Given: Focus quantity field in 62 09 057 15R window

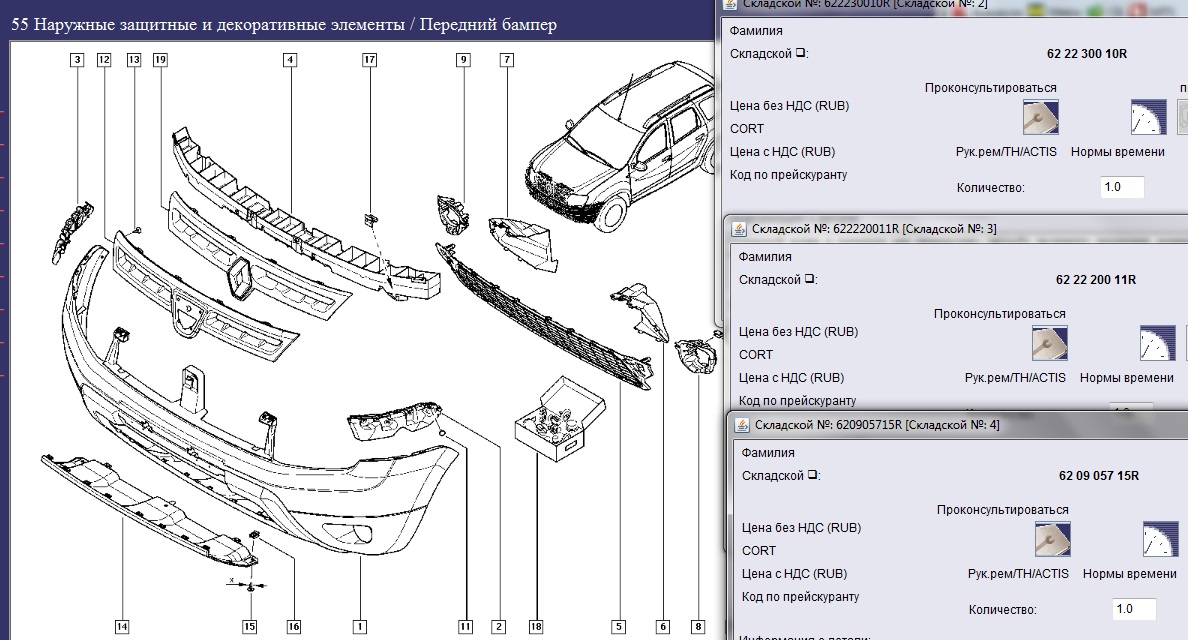Looking at the screenshot, I should point(1134,609).
